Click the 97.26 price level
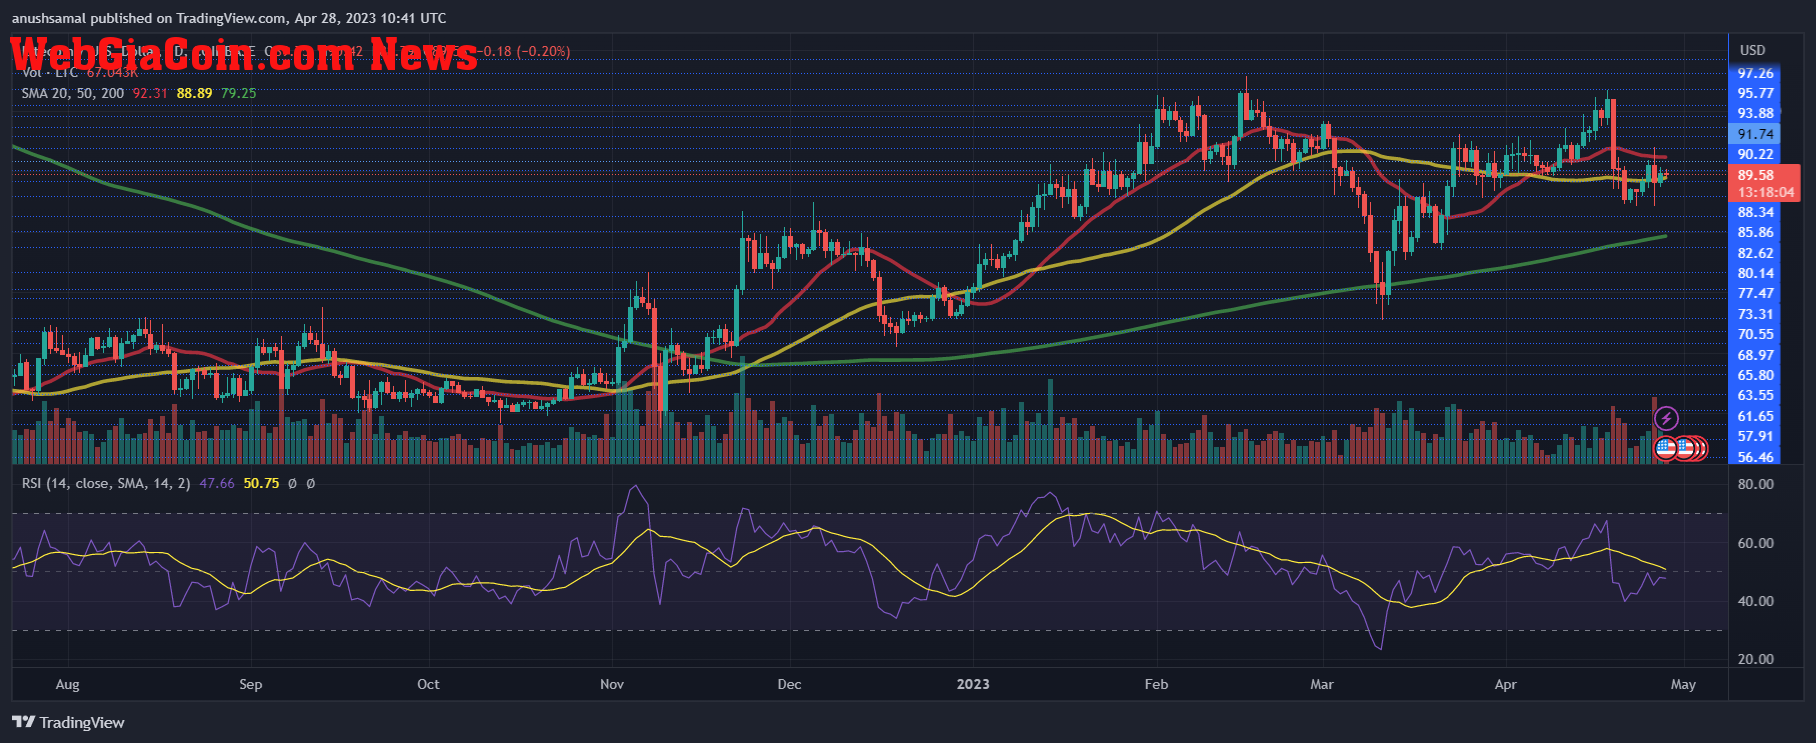1816x743 pixels. point(1756,73)
